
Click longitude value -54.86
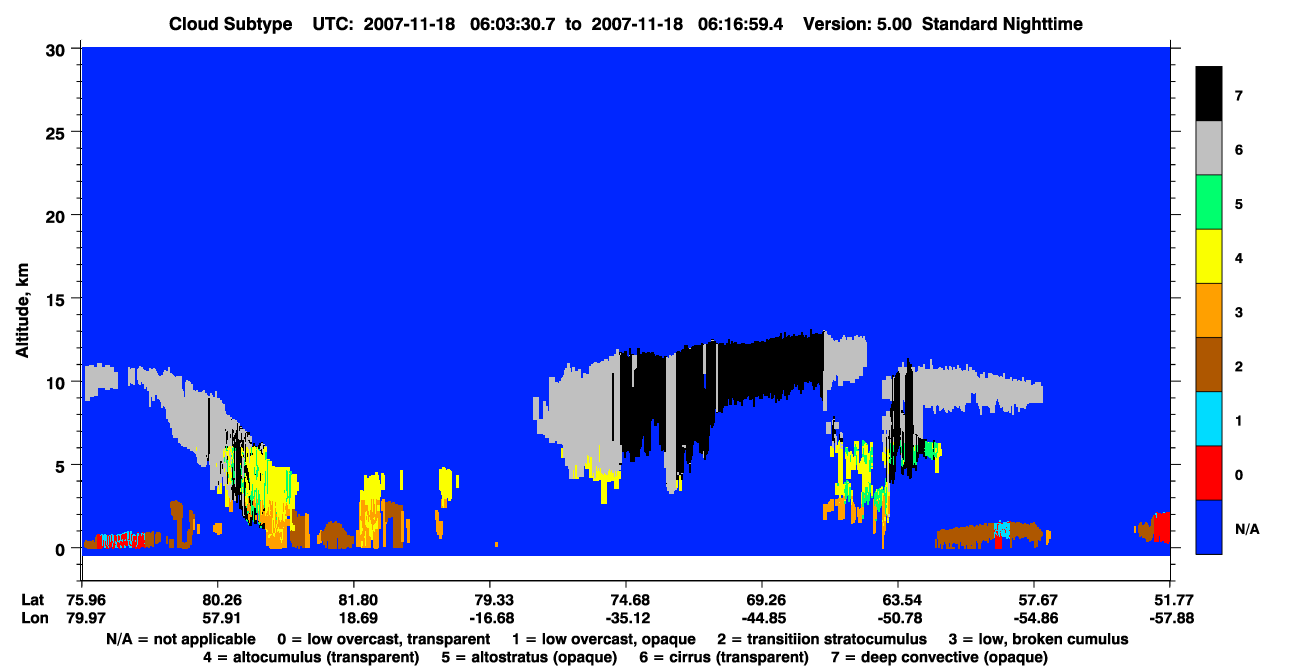pos(1034,618)
